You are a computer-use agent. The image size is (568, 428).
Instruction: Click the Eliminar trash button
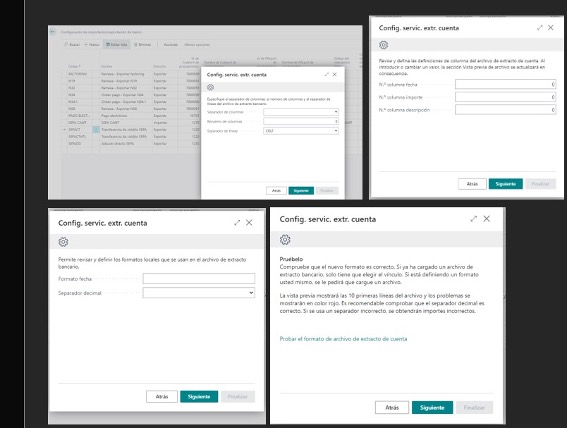pos(143,45)
